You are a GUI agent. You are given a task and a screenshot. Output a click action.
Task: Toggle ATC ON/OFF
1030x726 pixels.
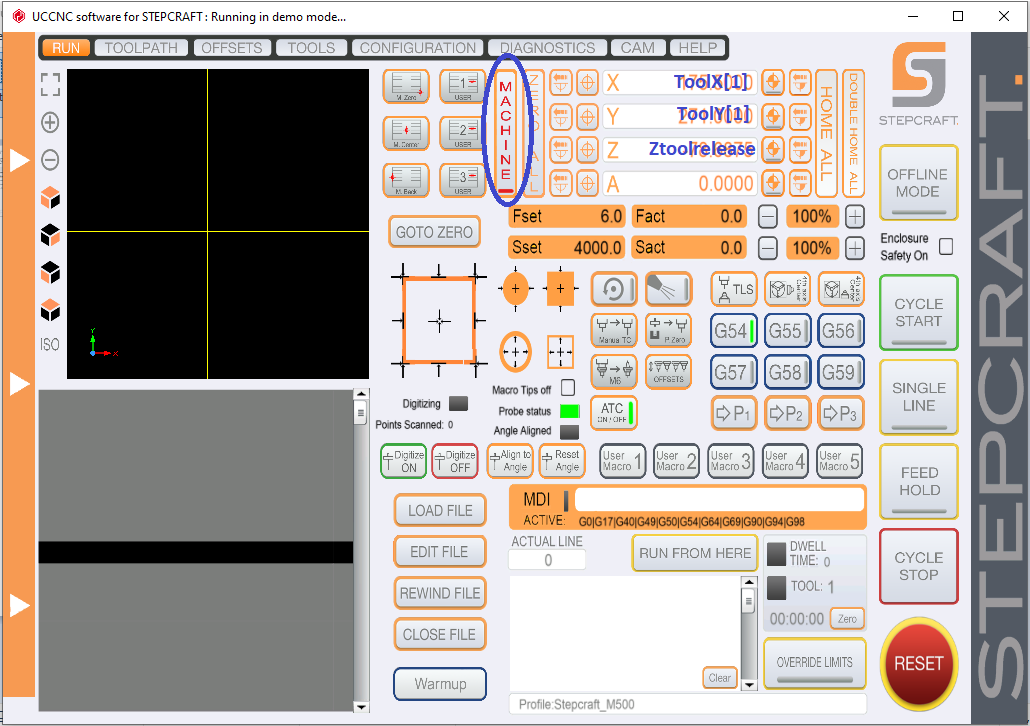[614, 413]
